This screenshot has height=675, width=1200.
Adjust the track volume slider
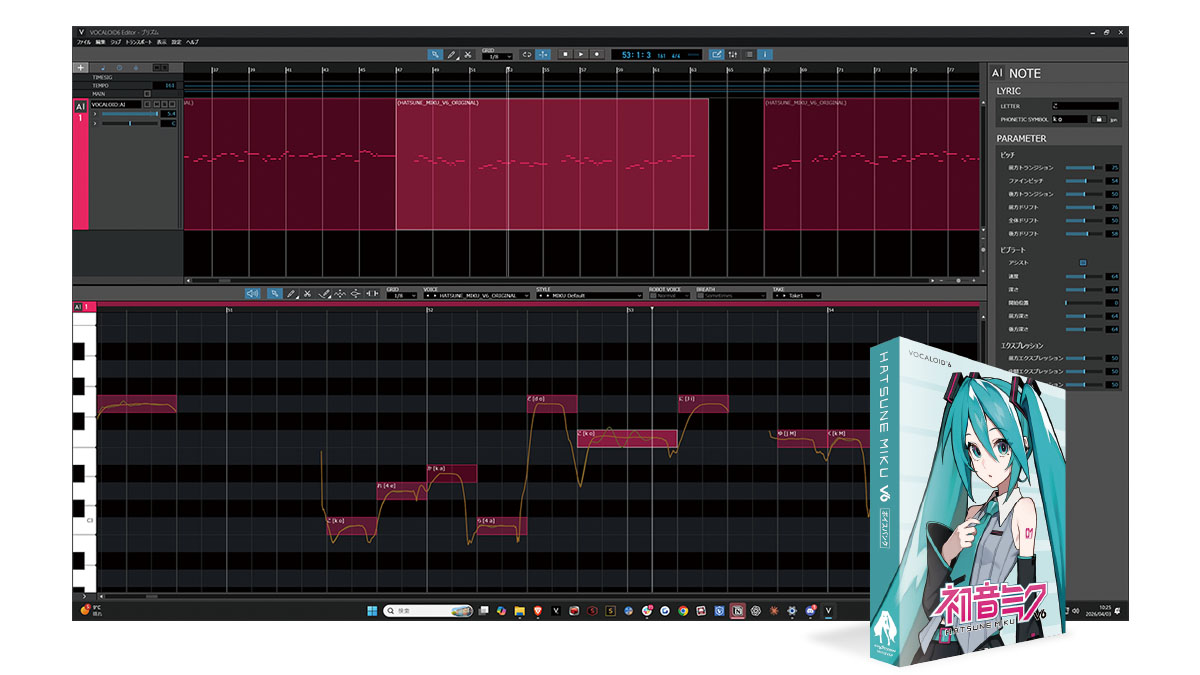(130, 114)
